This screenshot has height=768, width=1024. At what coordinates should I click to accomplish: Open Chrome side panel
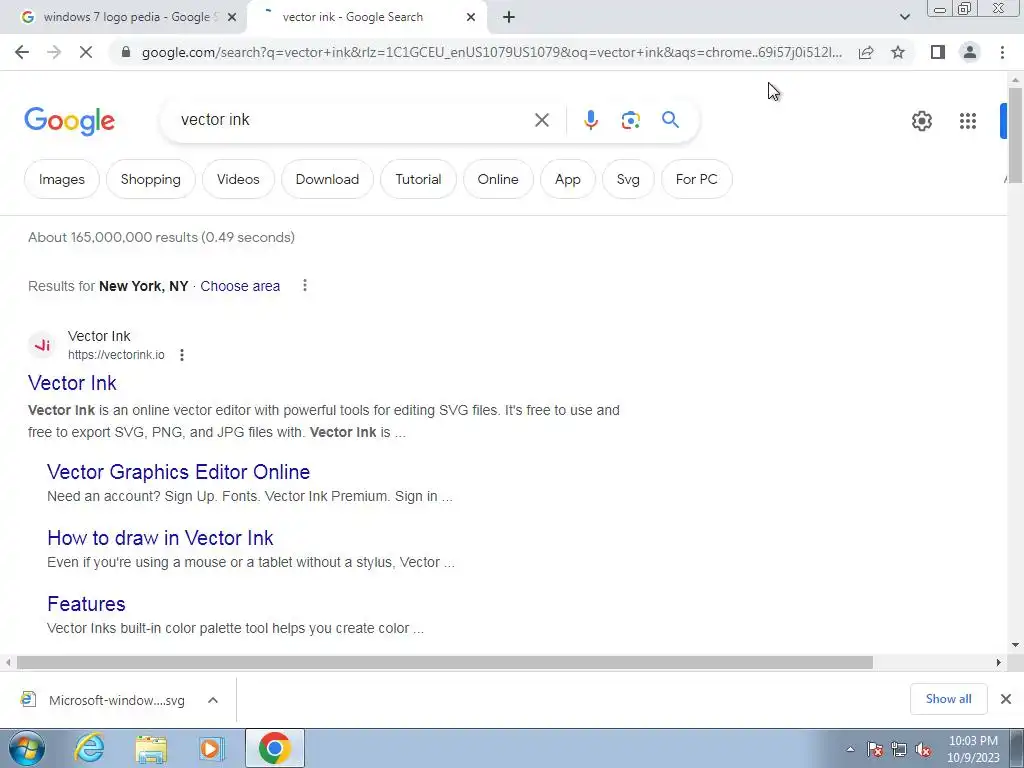(938, 52)
